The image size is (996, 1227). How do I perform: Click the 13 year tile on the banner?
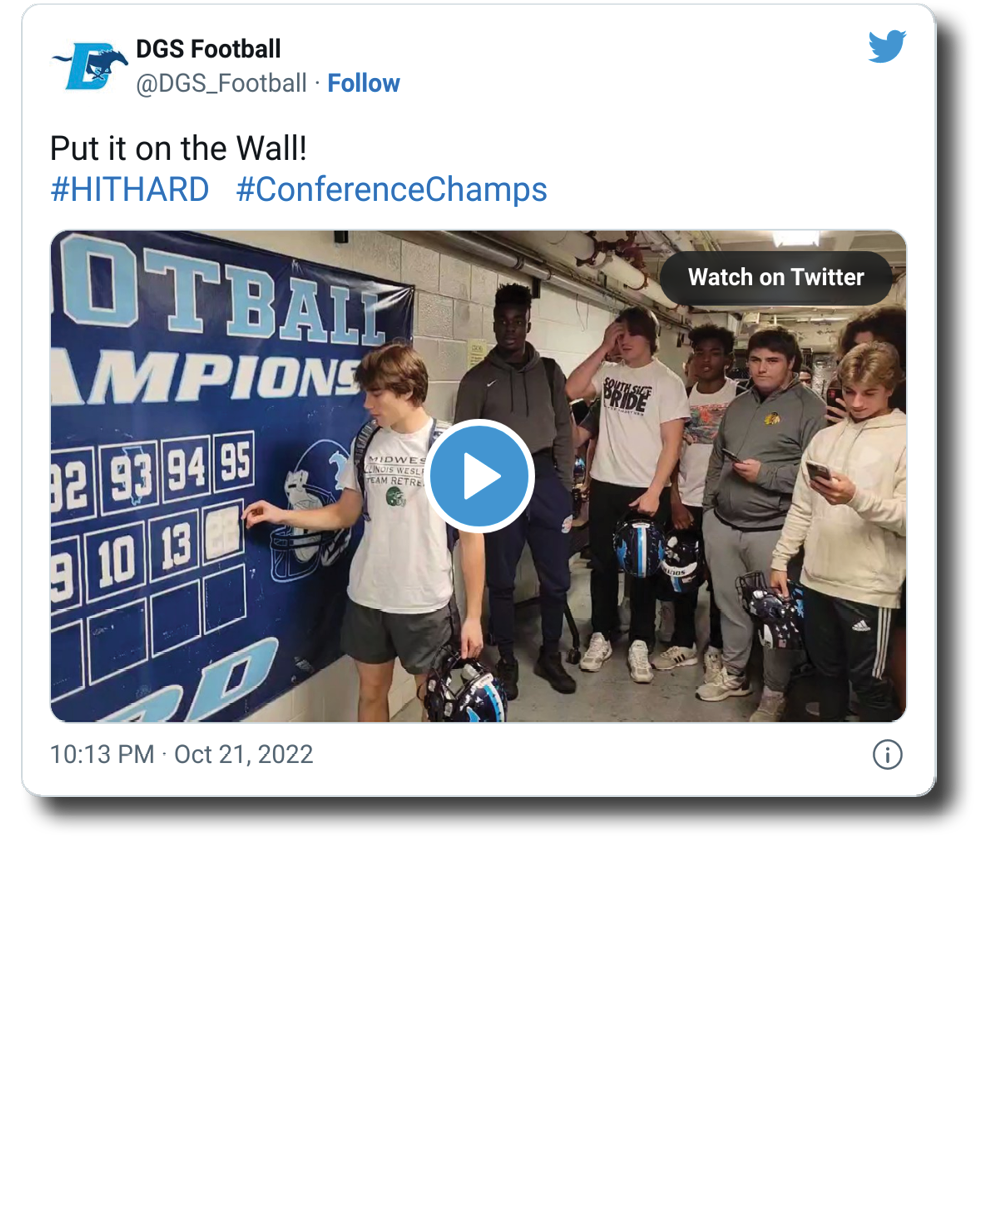coord(174,546)
